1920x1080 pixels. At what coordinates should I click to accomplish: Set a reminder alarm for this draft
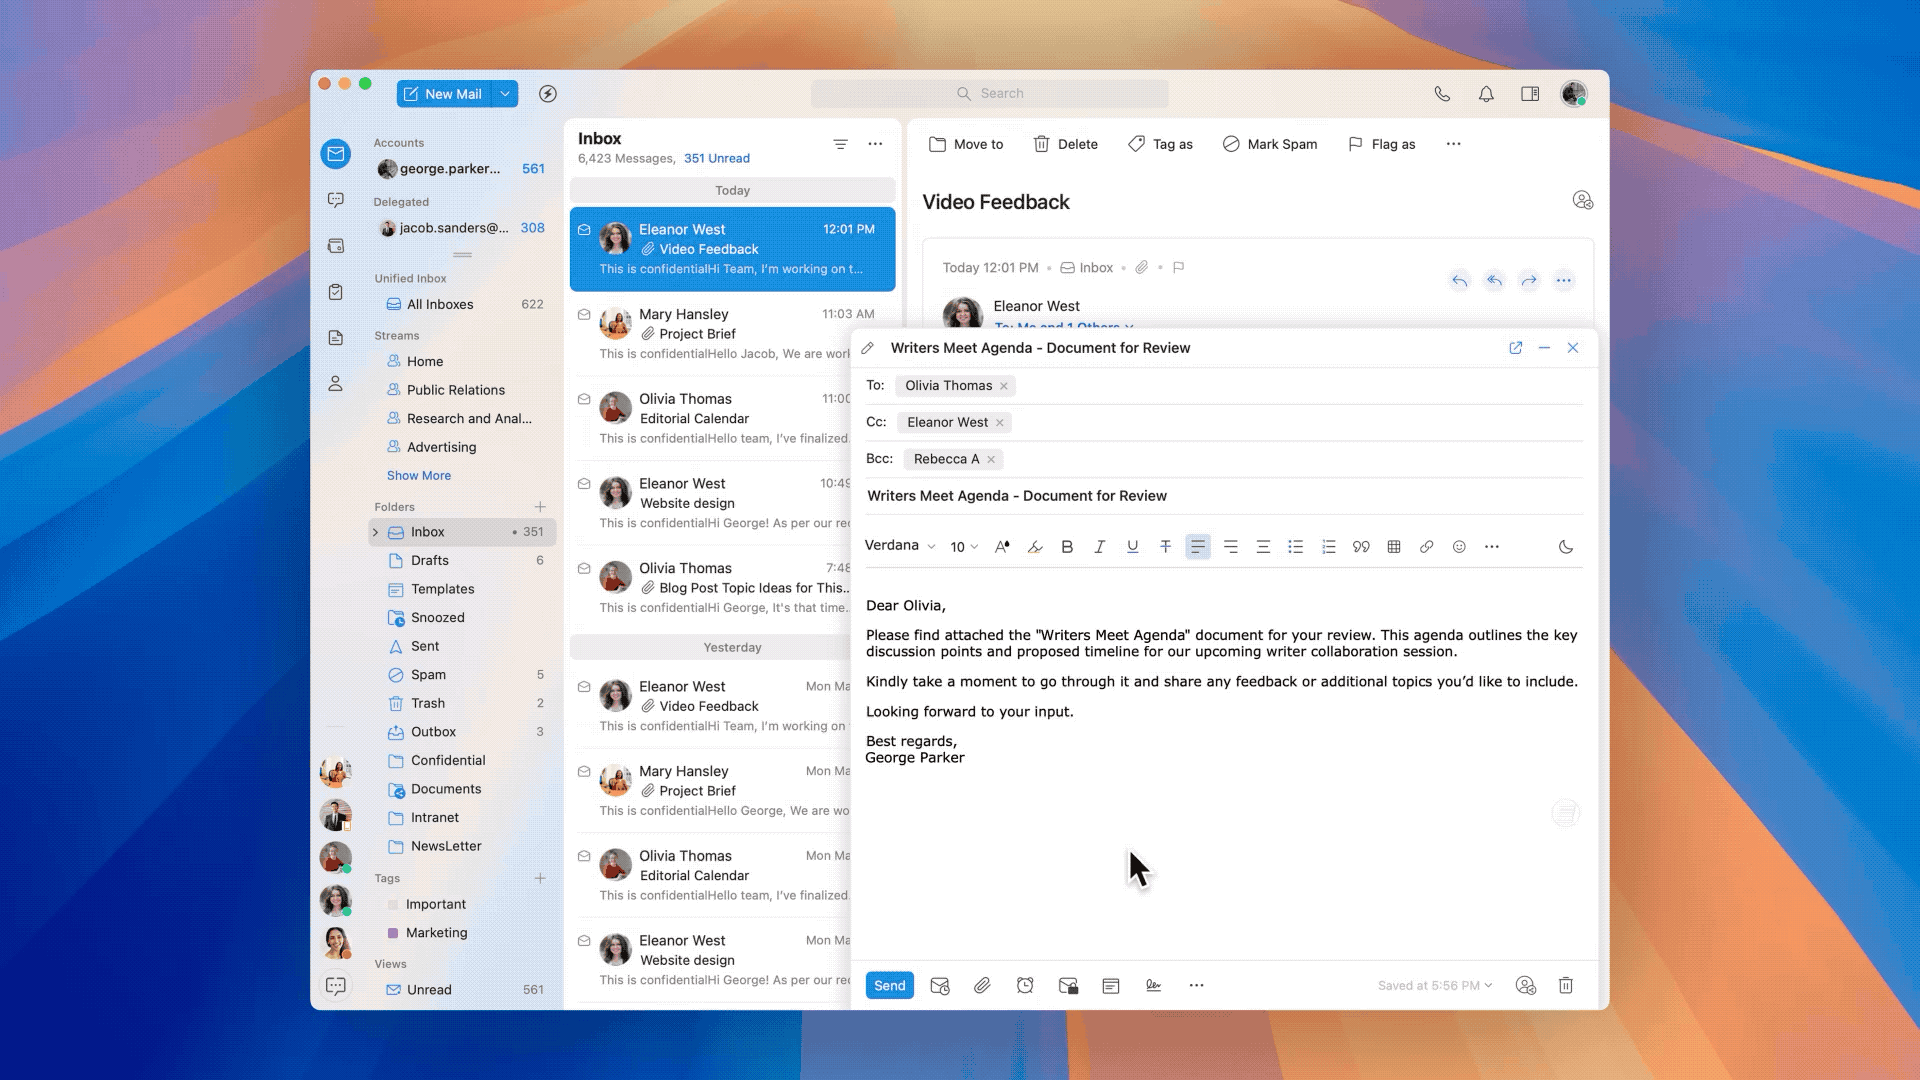(1025, 986)
